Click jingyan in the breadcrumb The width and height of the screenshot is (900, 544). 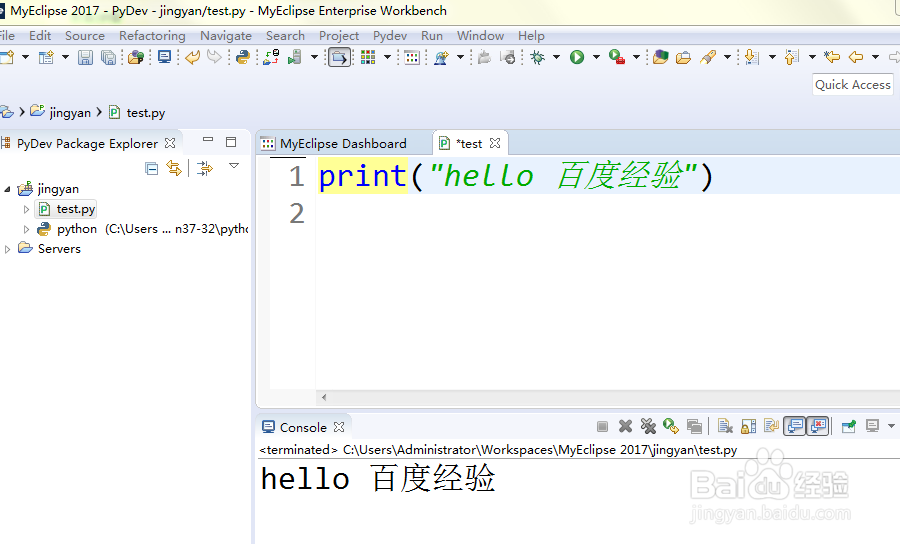[70, 113]
